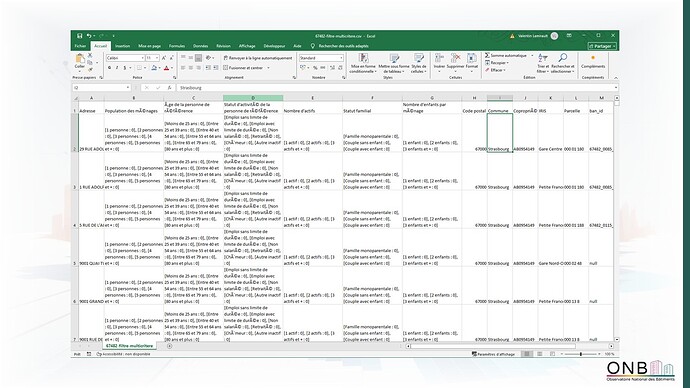Click the zoom slider in status bar
Screen dimensions: 690x388
[x=581, y=354]
